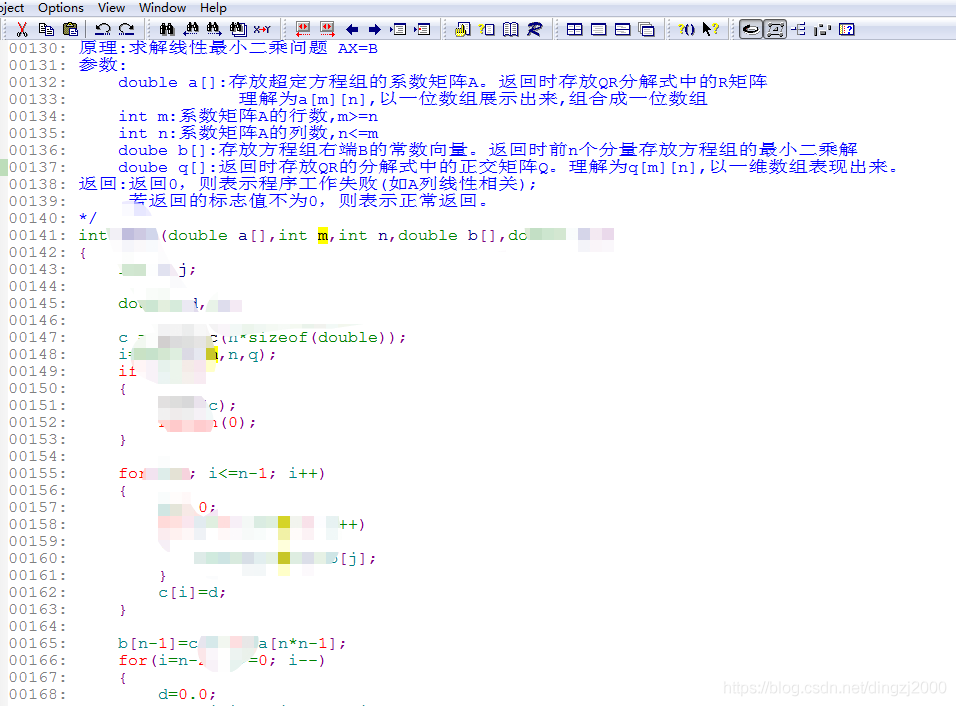Click the '*/' comment end on line 140
The height and width of the screenshot is (706, 956).
coord(88,218)
